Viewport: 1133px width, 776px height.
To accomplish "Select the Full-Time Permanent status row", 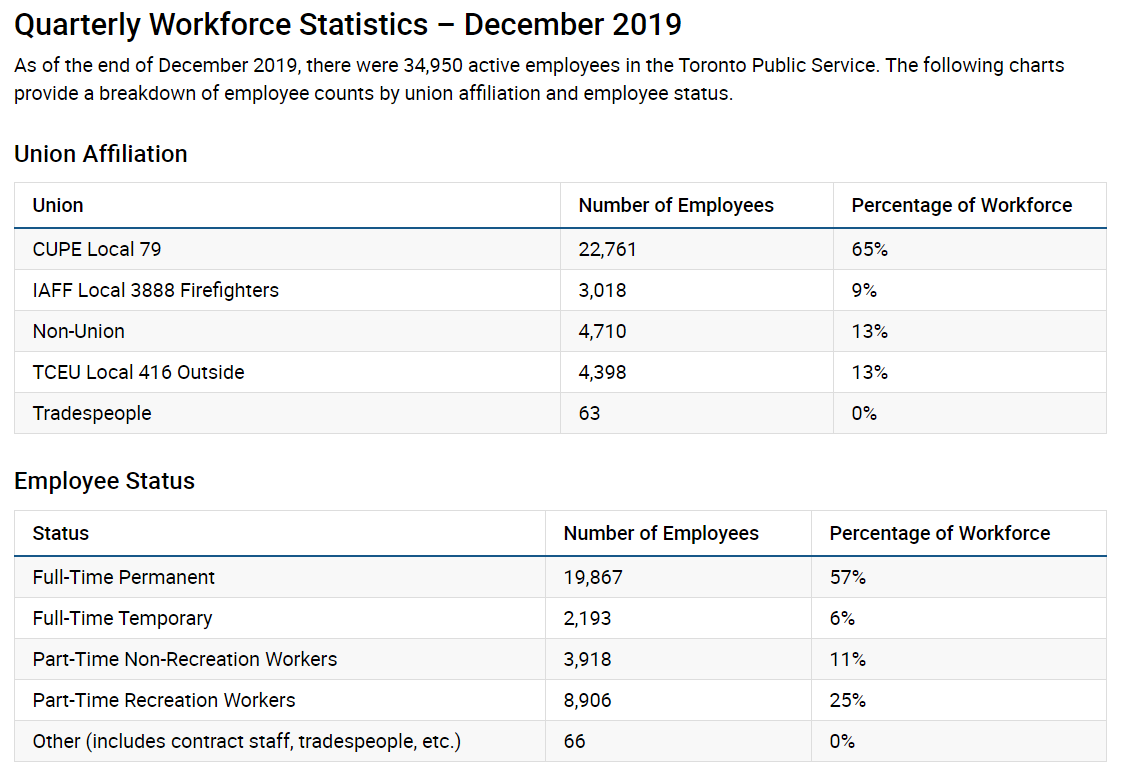I will pos(124,577).
